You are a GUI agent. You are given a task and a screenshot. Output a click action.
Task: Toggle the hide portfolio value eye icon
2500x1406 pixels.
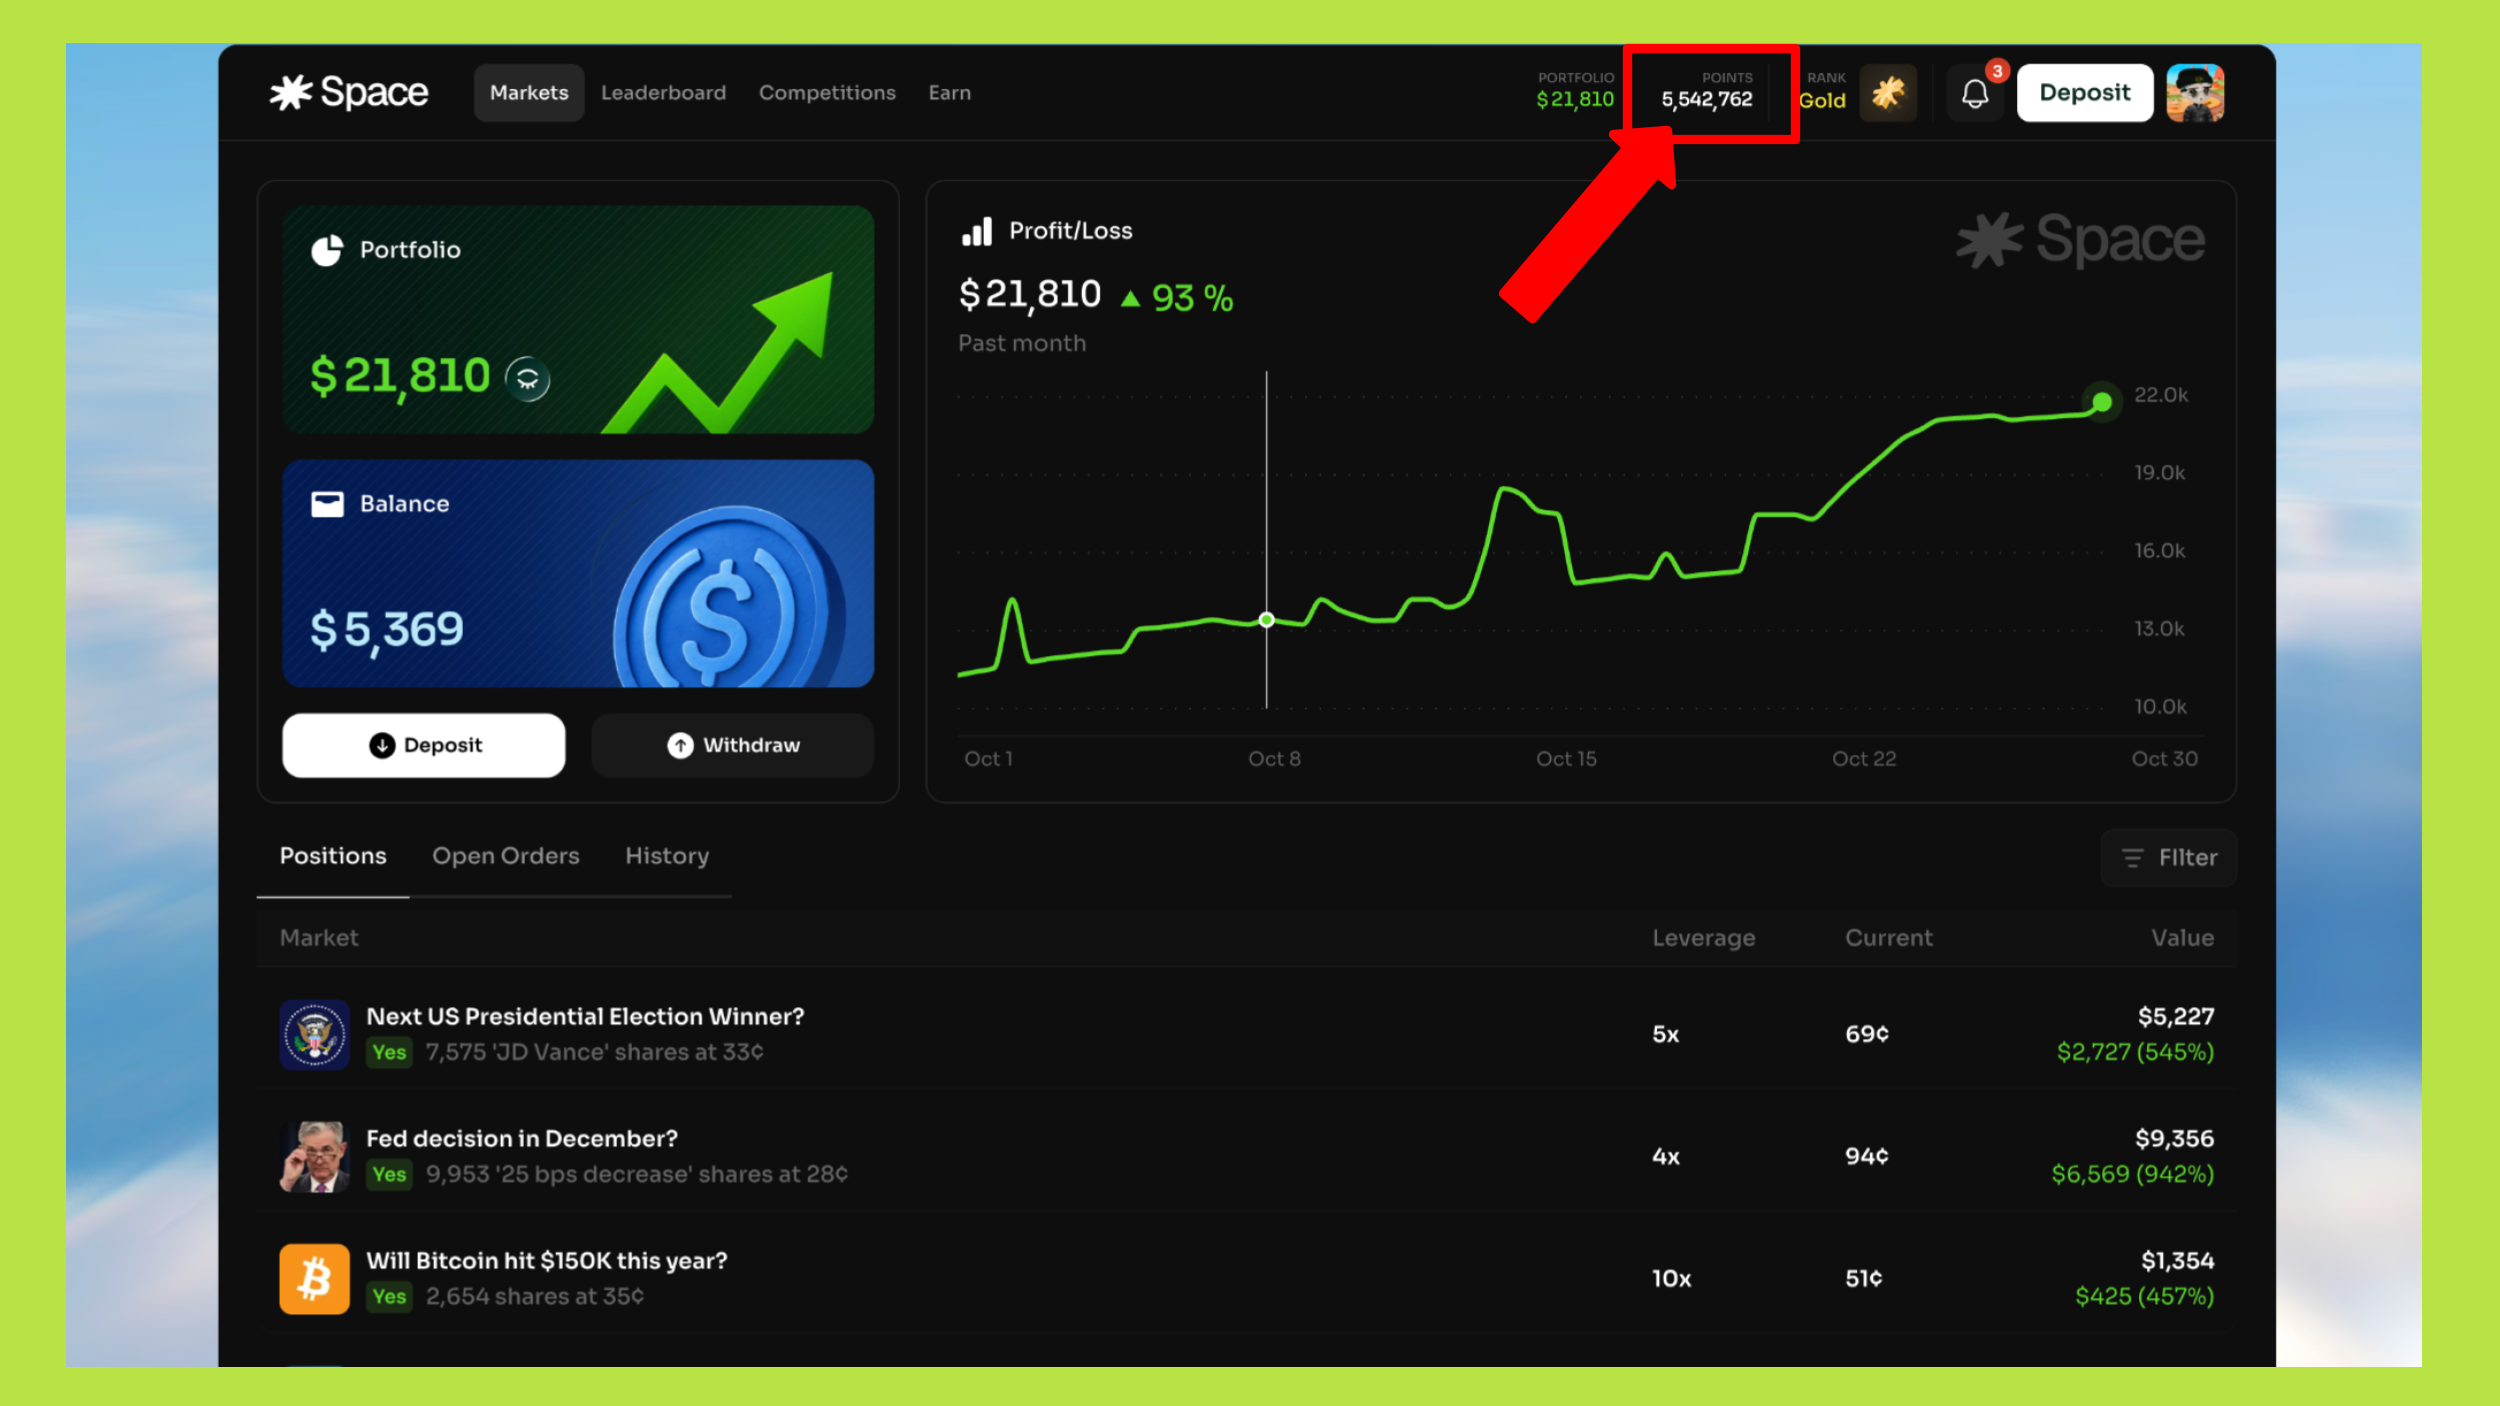(x=527, y=379)
